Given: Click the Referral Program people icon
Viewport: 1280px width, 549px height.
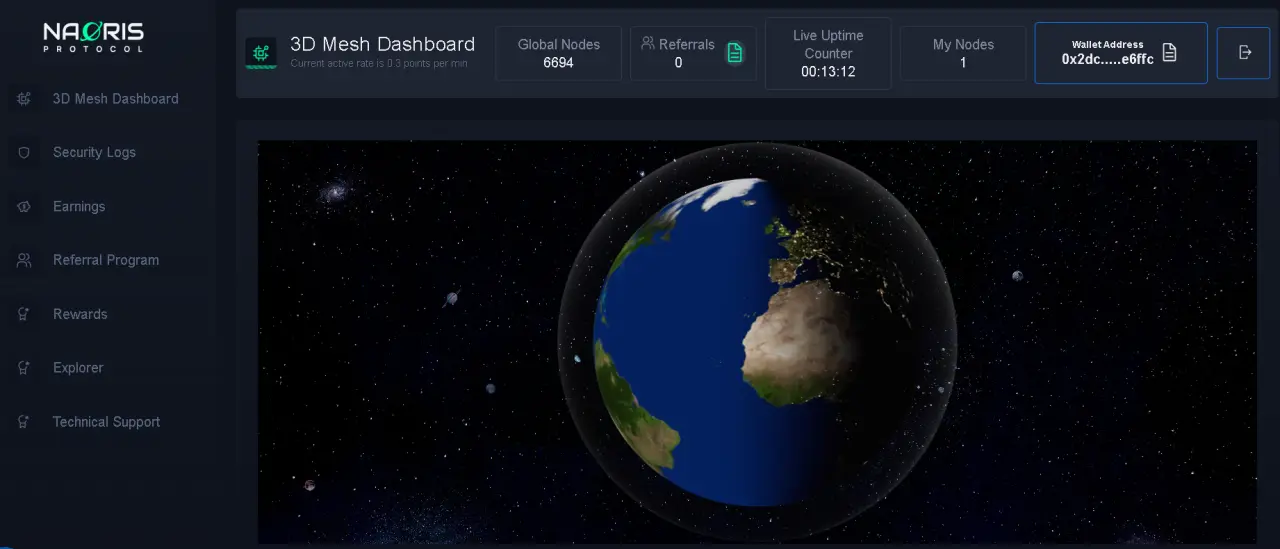Looking at the screenshot, I should click(24, 260).
